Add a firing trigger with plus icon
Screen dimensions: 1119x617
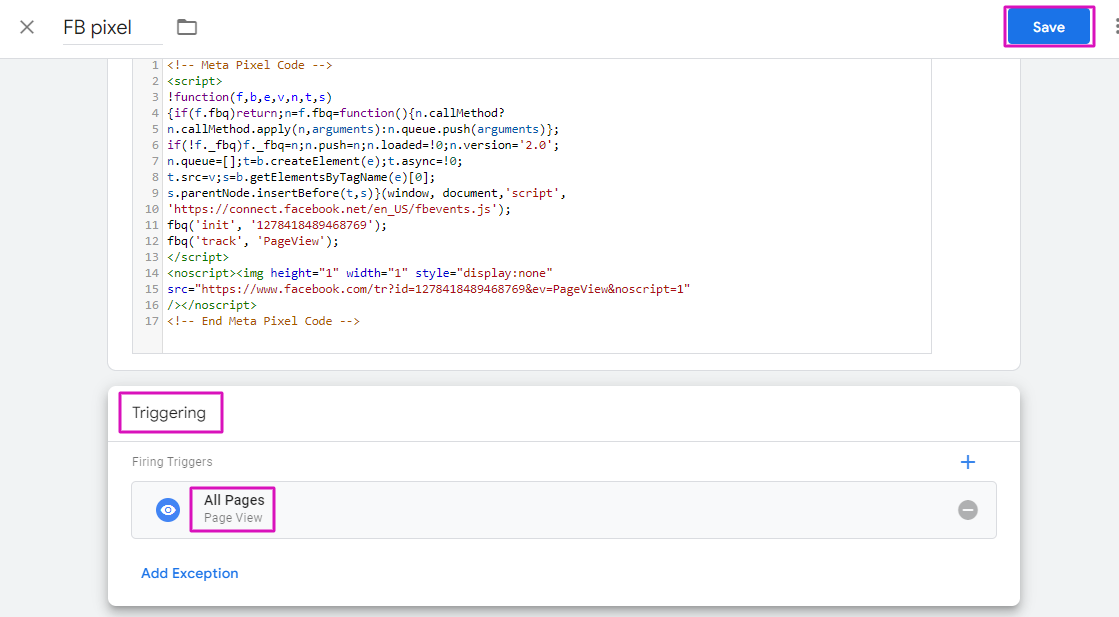coord(968,462)
